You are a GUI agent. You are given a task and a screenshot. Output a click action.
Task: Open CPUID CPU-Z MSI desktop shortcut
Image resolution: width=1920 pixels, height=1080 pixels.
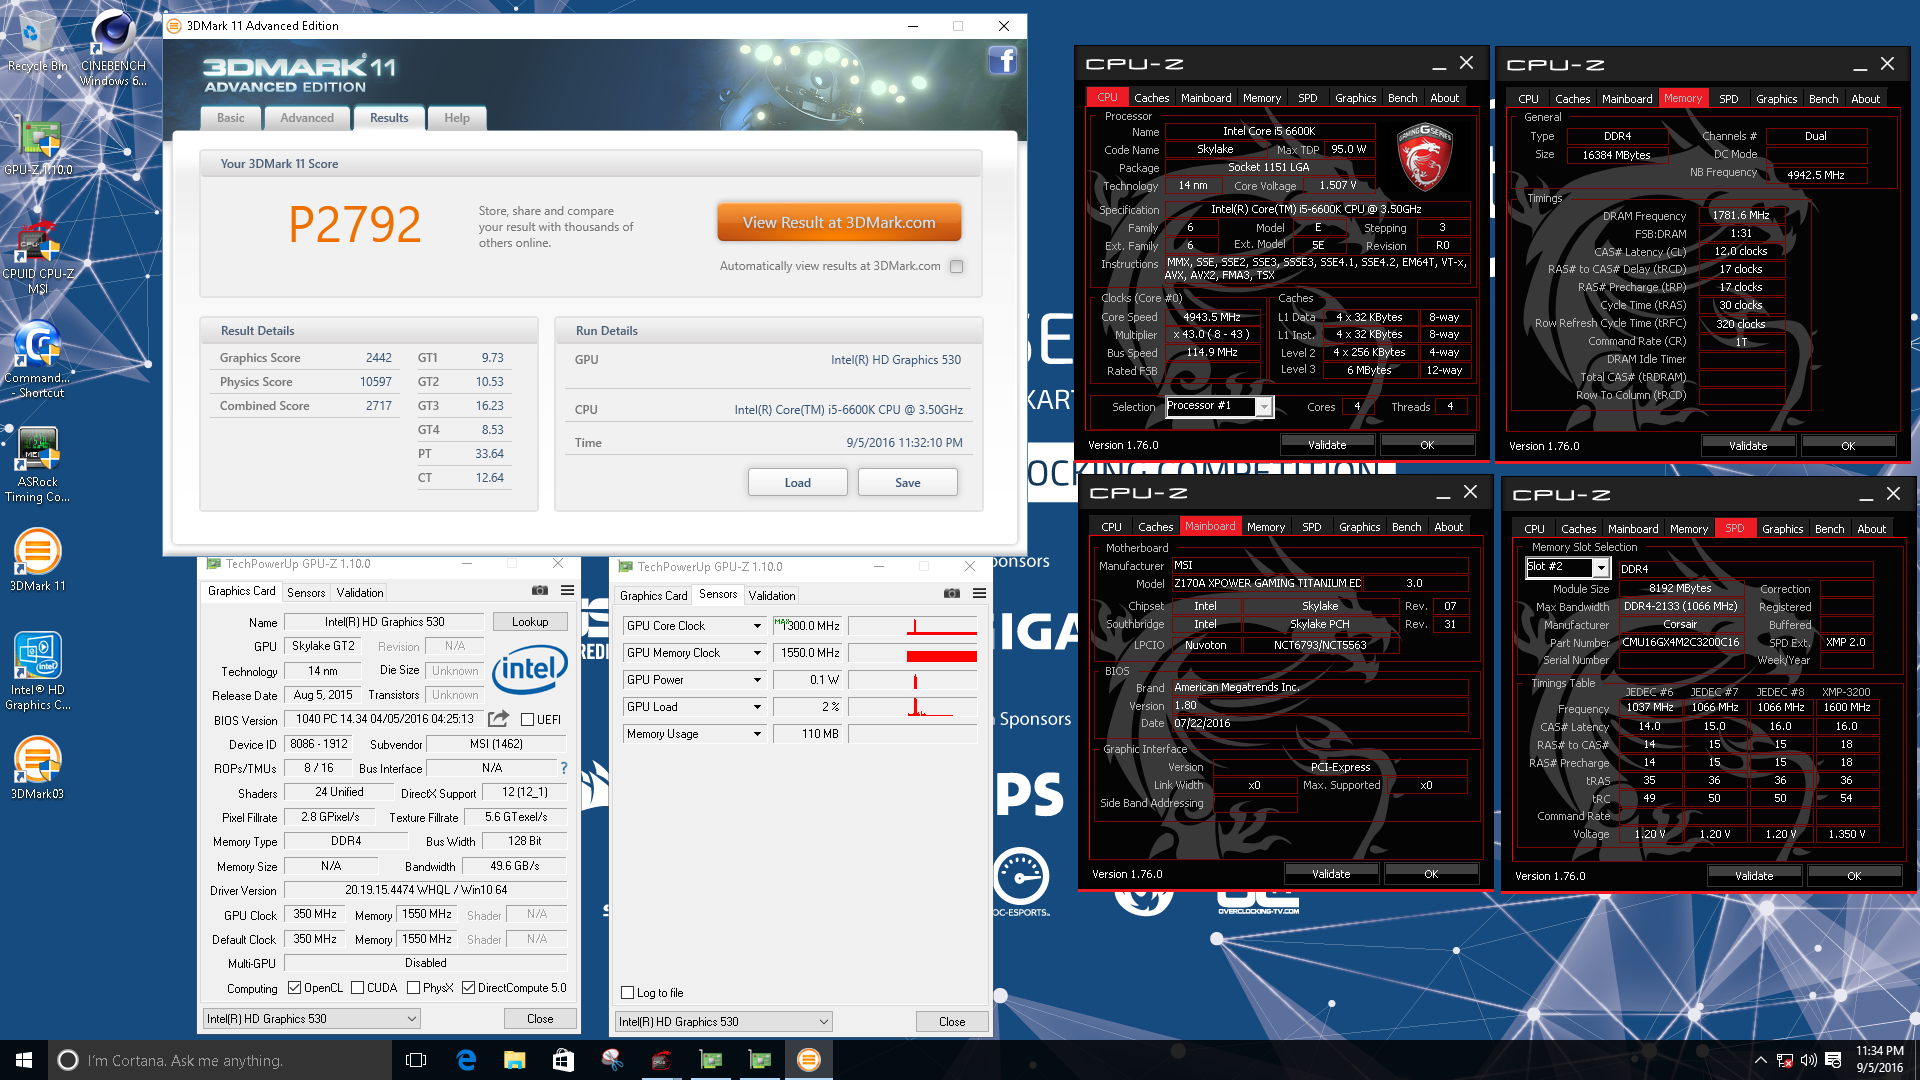point(38,258)
